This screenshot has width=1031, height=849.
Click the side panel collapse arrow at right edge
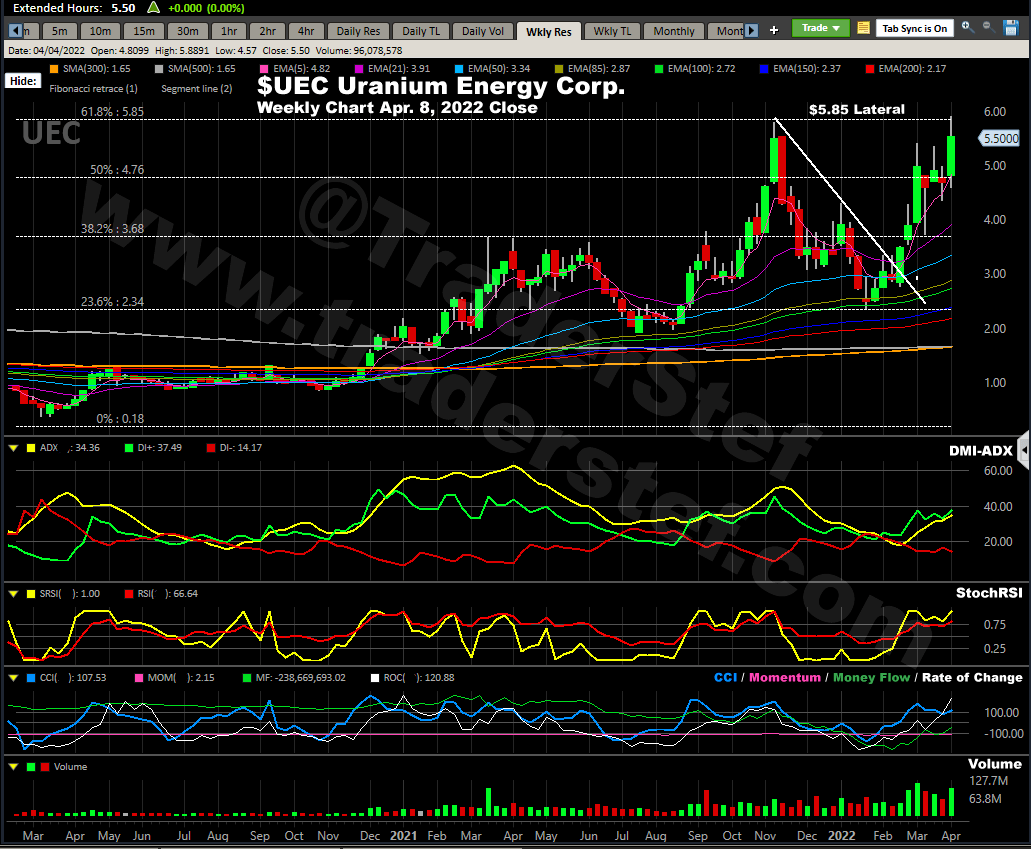pyautogui.click(x=1023, y=449)
